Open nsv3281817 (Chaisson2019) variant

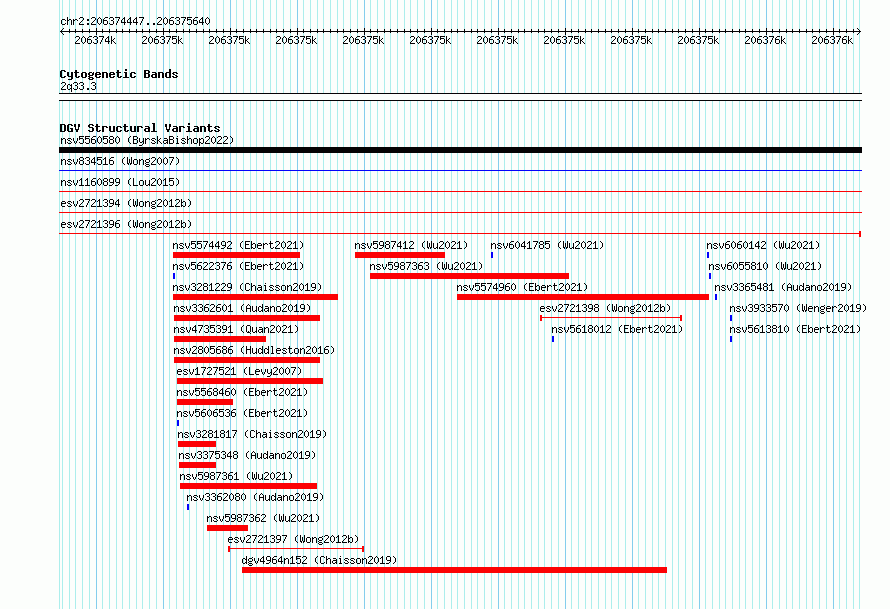[253, 434]
